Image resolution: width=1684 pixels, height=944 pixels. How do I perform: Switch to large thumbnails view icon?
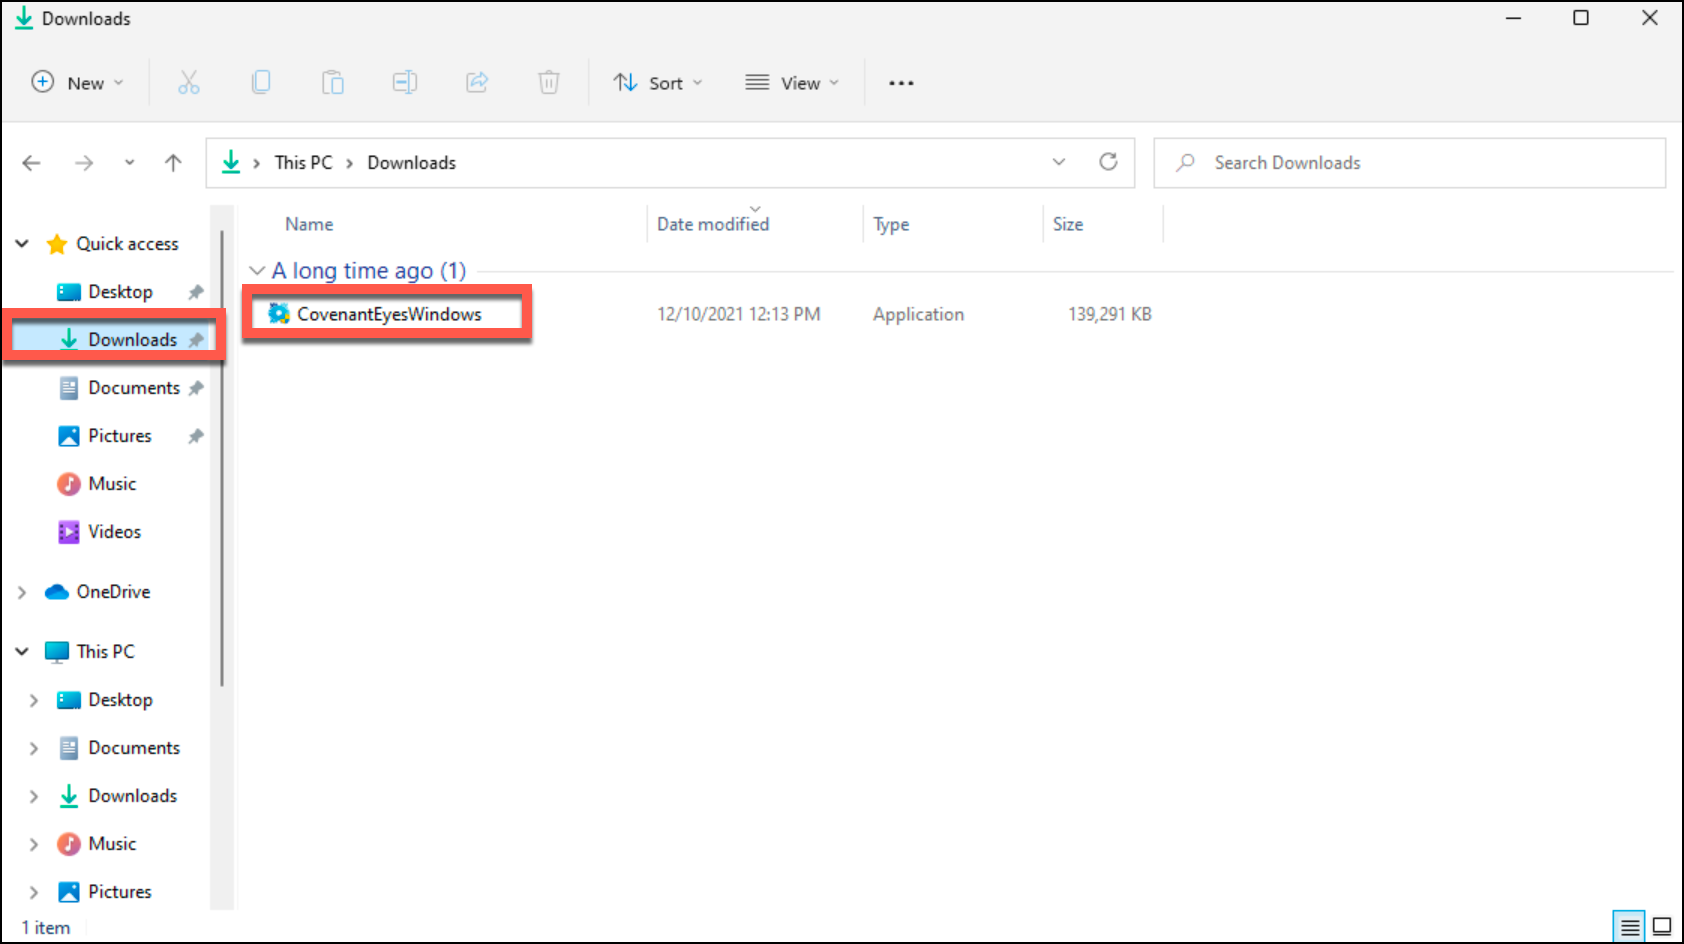1662,927
